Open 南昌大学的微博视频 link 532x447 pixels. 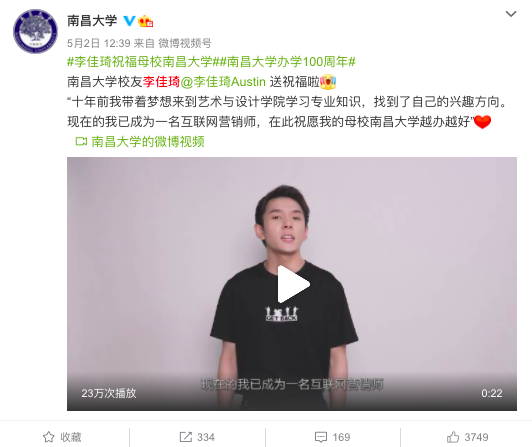tap(148, 142)
